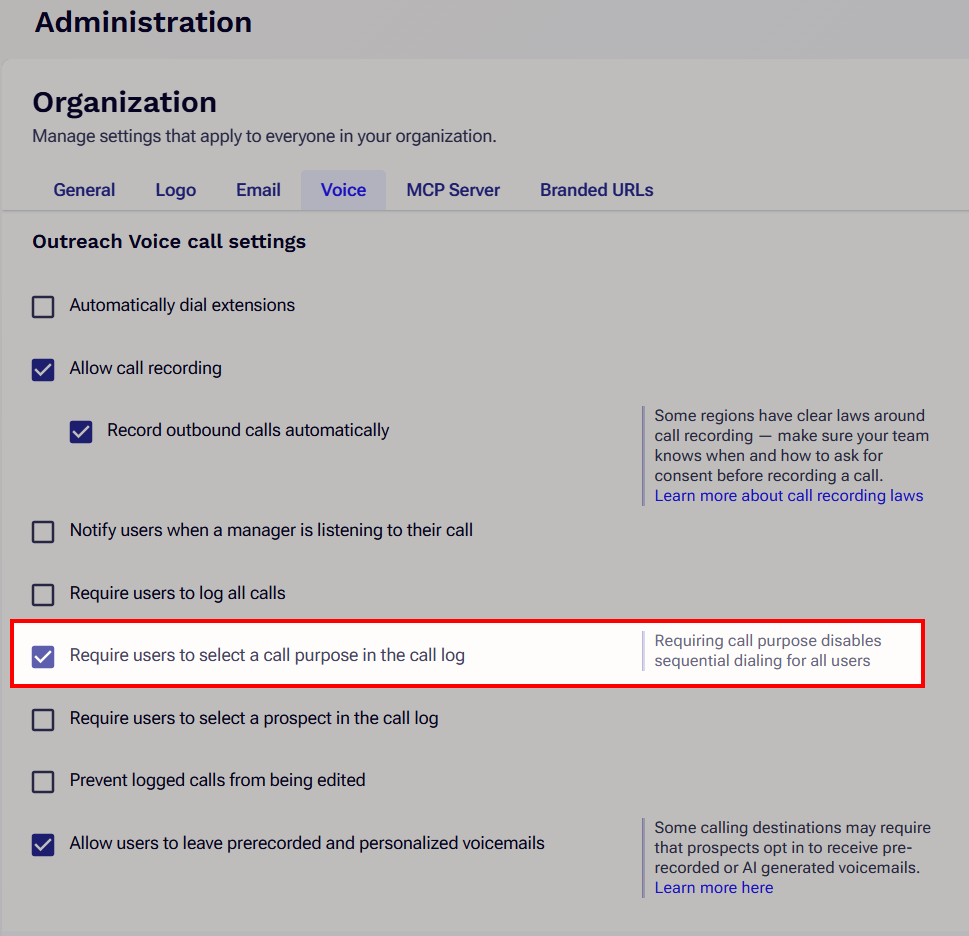
Task: Enable Automatically dial extensions checkbox
Action: coord(43,306)
